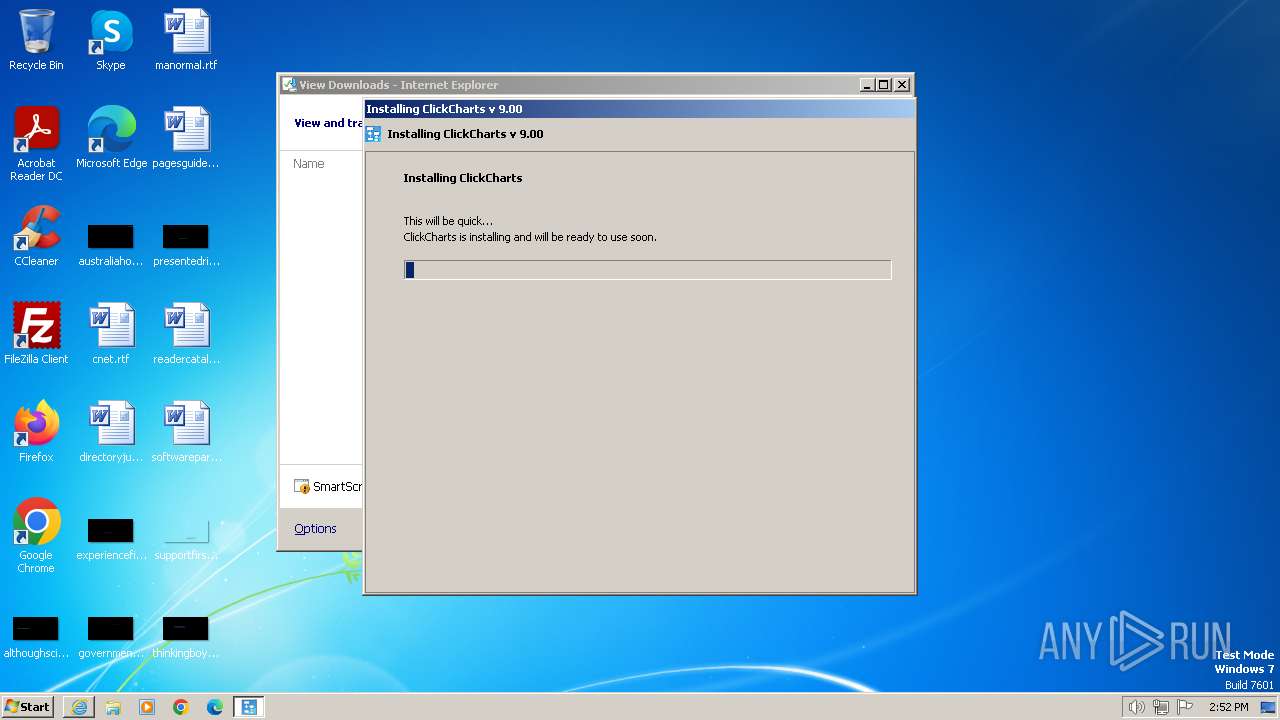Screen dimensions: 1280x720
Task: Open the Recycle Bin desktop icon
Action: (36, 40)
